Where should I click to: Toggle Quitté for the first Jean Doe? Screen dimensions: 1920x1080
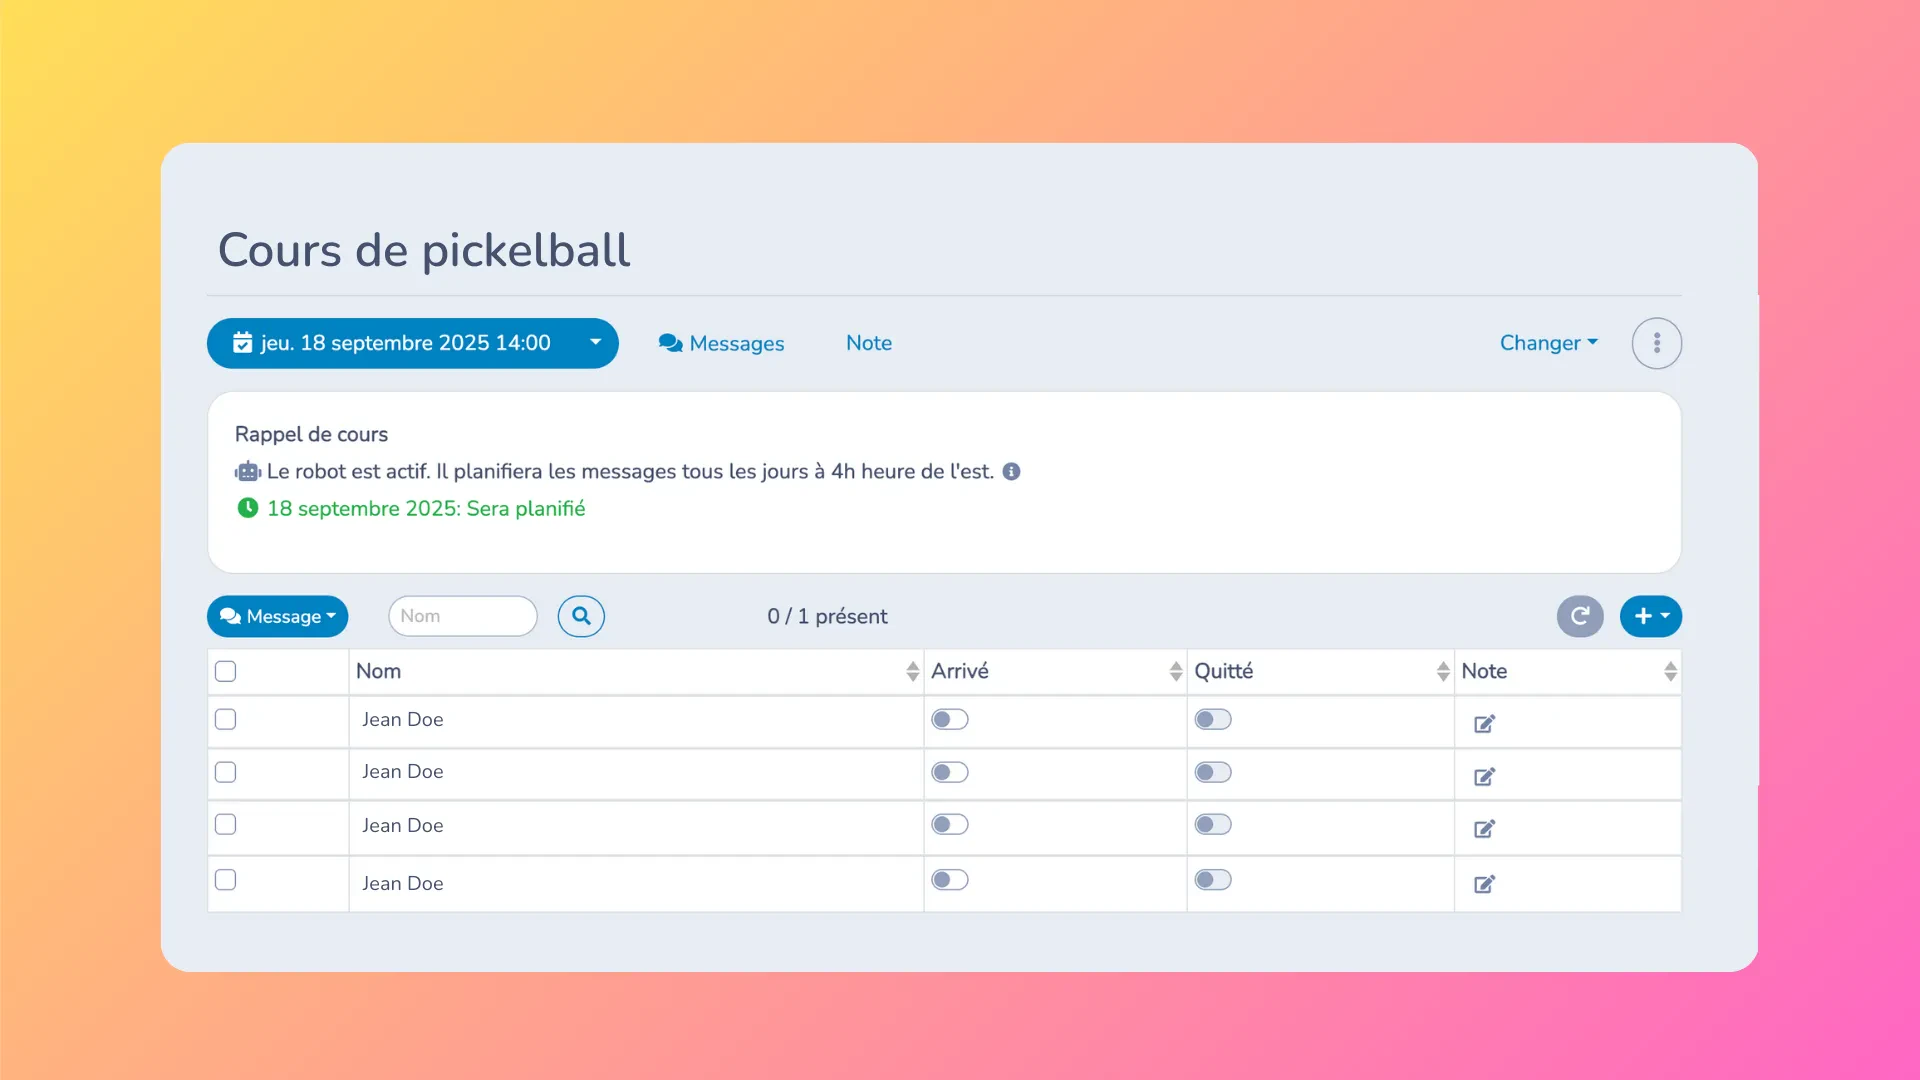coord(1213,719)
